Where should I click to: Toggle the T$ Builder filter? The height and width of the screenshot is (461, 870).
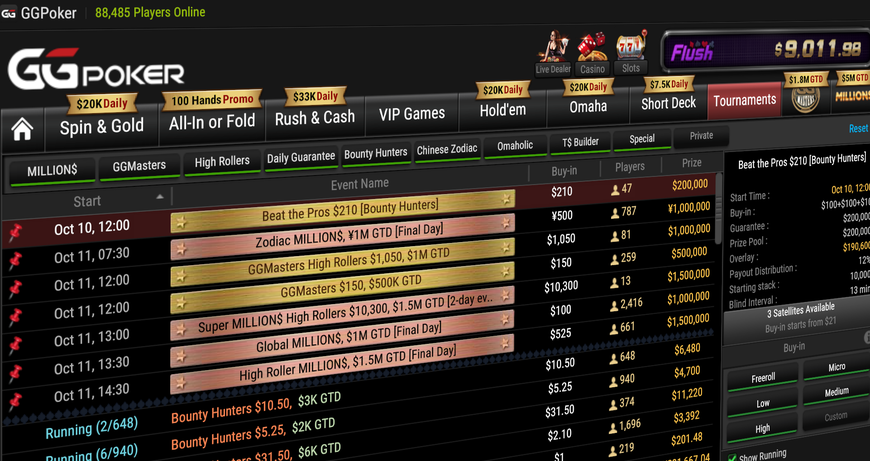pos(580,142)
